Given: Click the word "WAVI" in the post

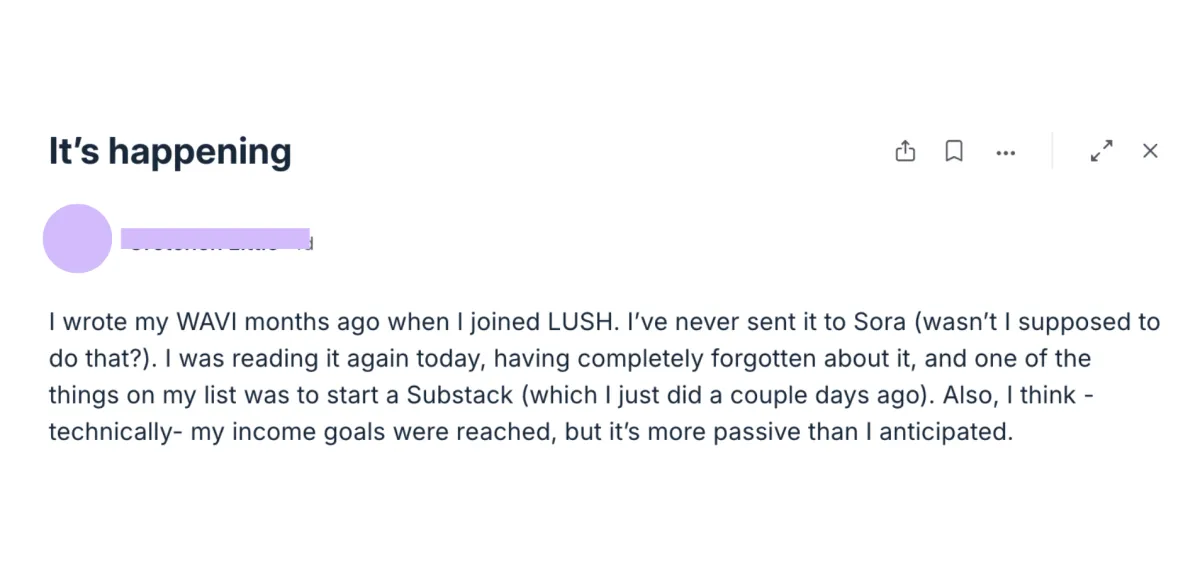Looking at the screenshot, I should point(205,323).
